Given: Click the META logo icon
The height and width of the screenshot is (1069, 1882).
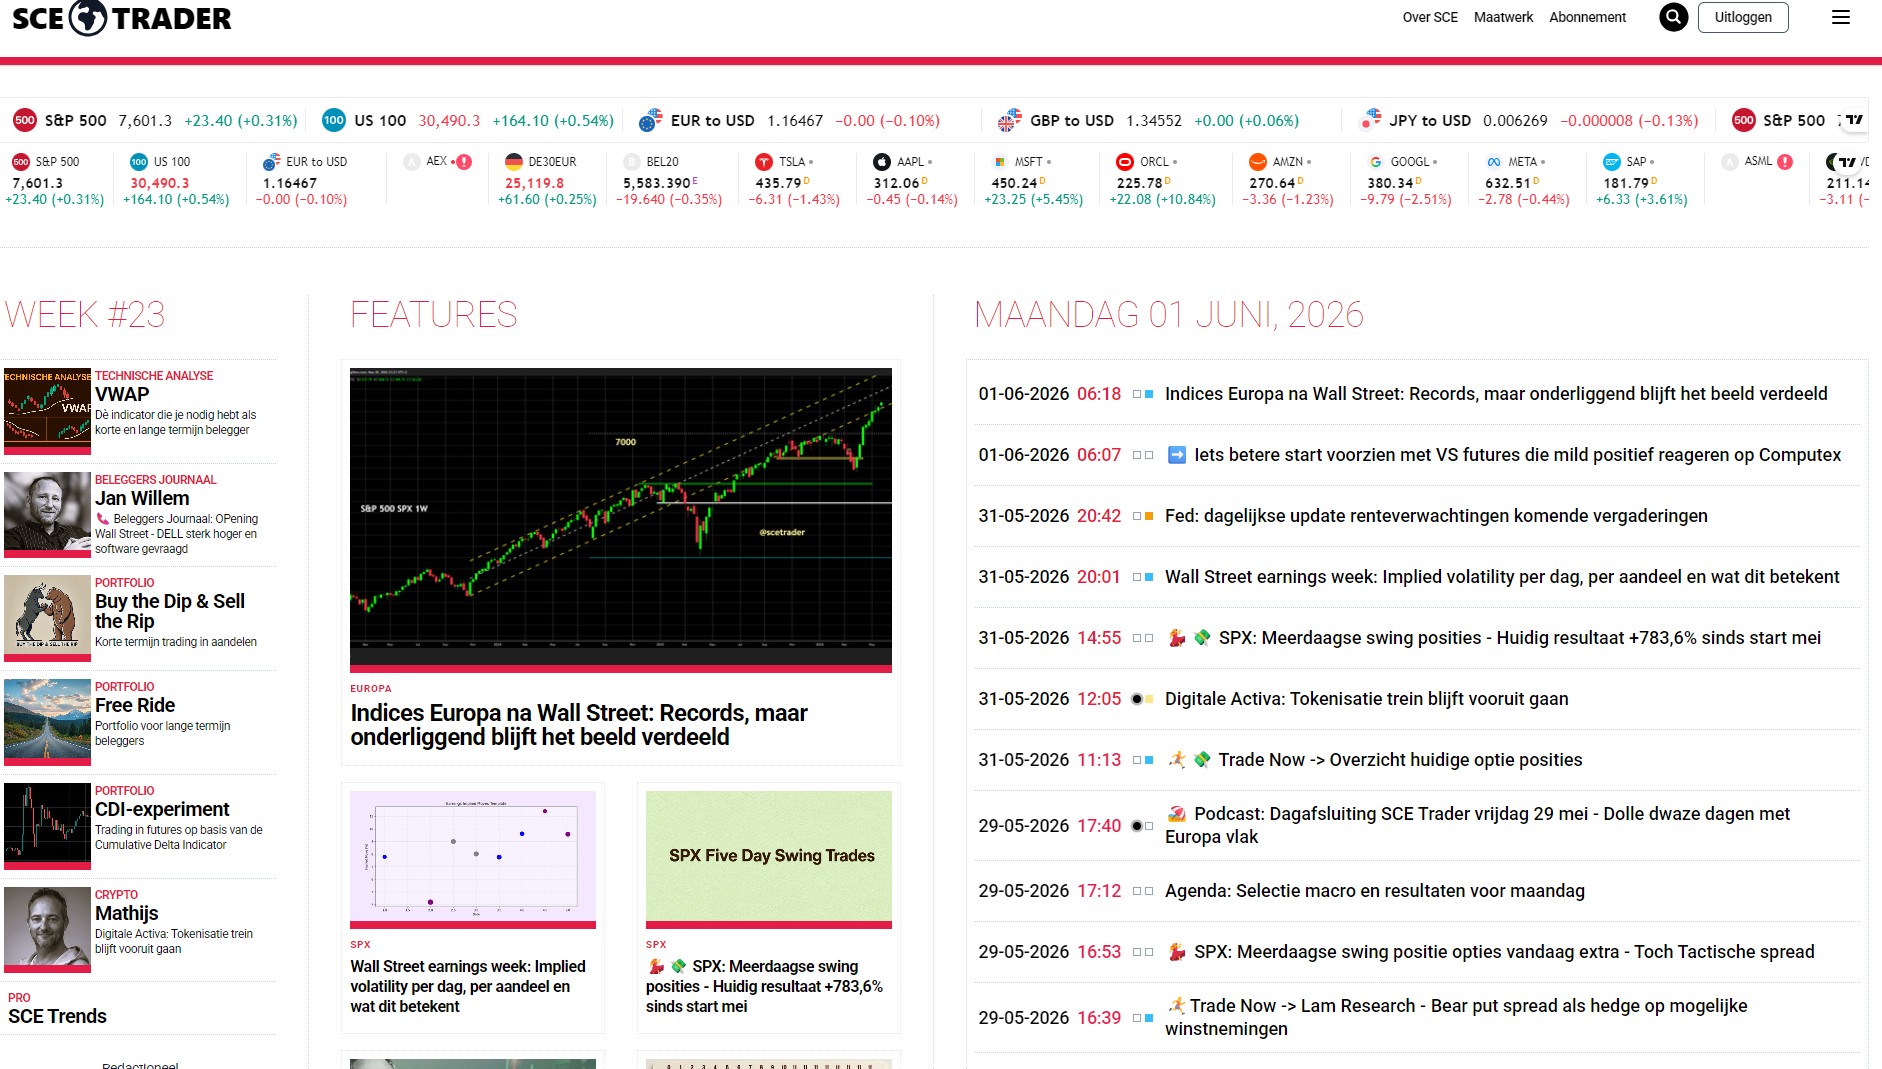Looking at the screenshot, I should (1493, 161).
